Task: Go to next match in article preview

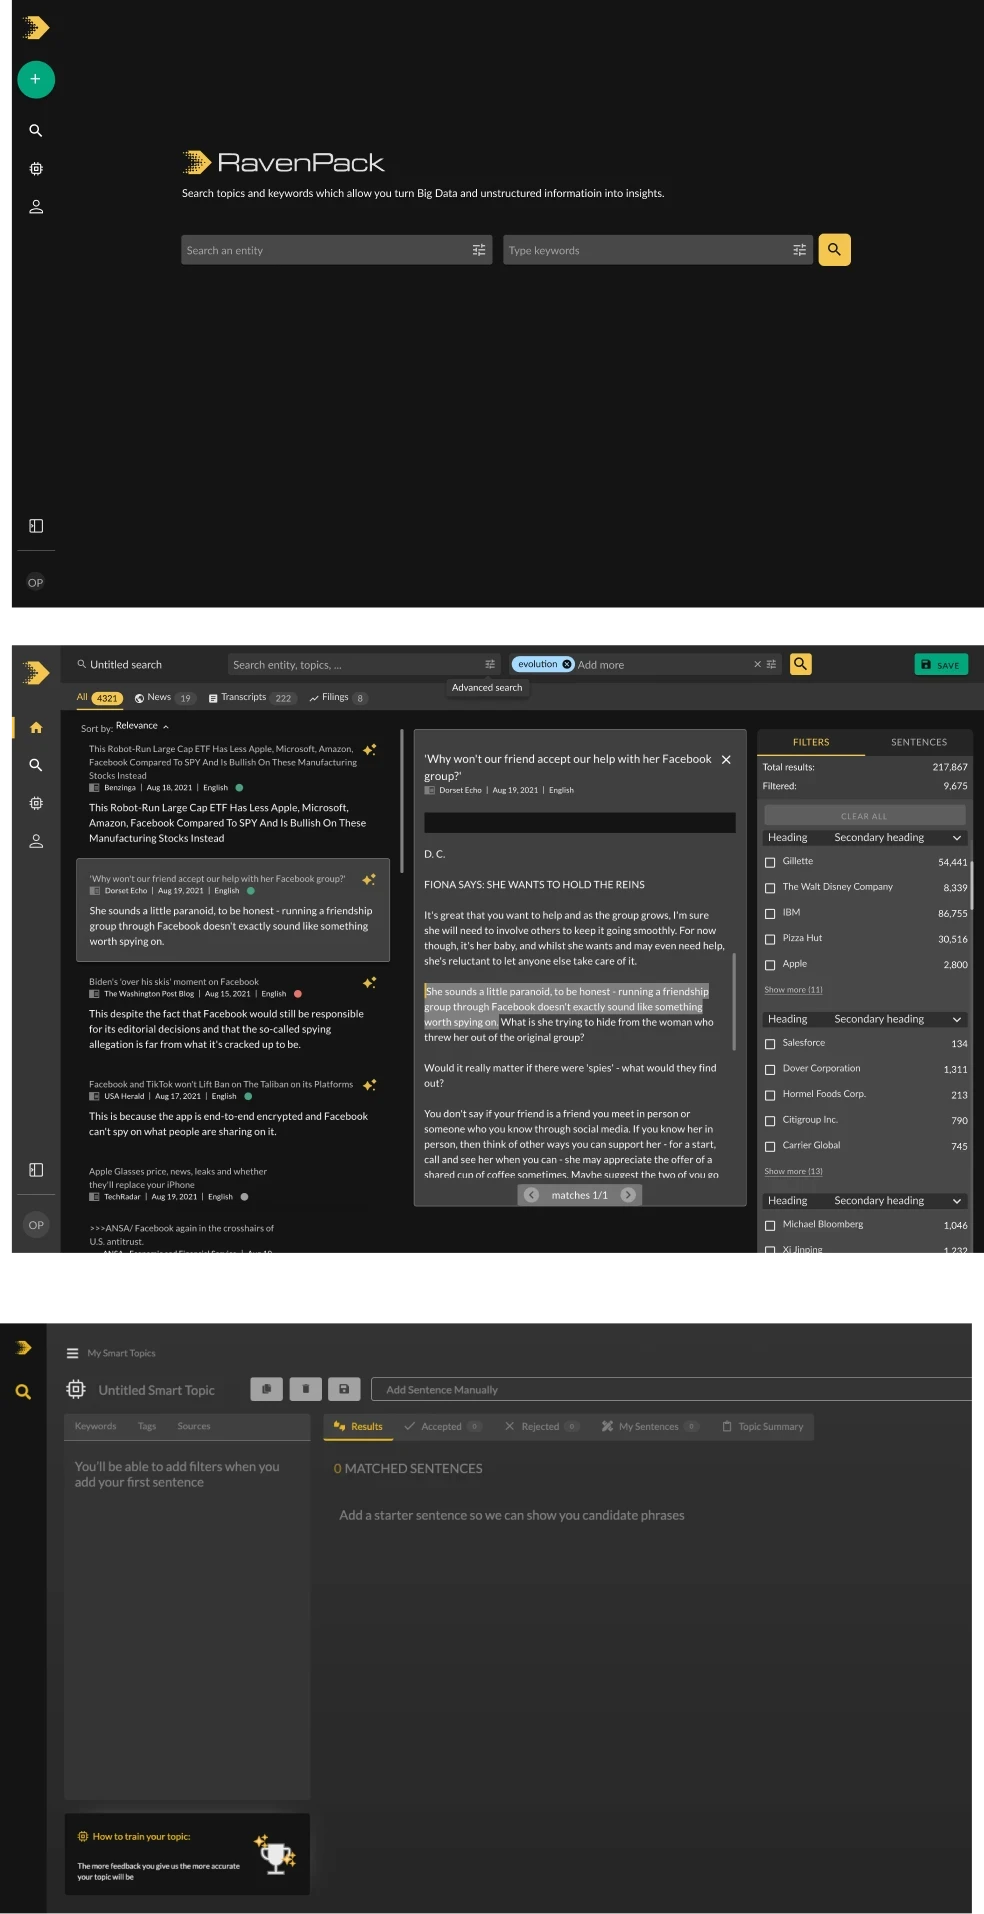Action: [628, 1195]
